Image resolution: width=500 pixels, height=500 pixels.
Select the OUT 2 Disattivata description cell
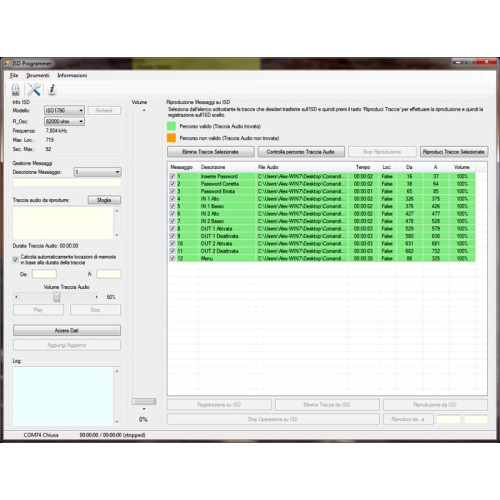[x=220, y=251]
